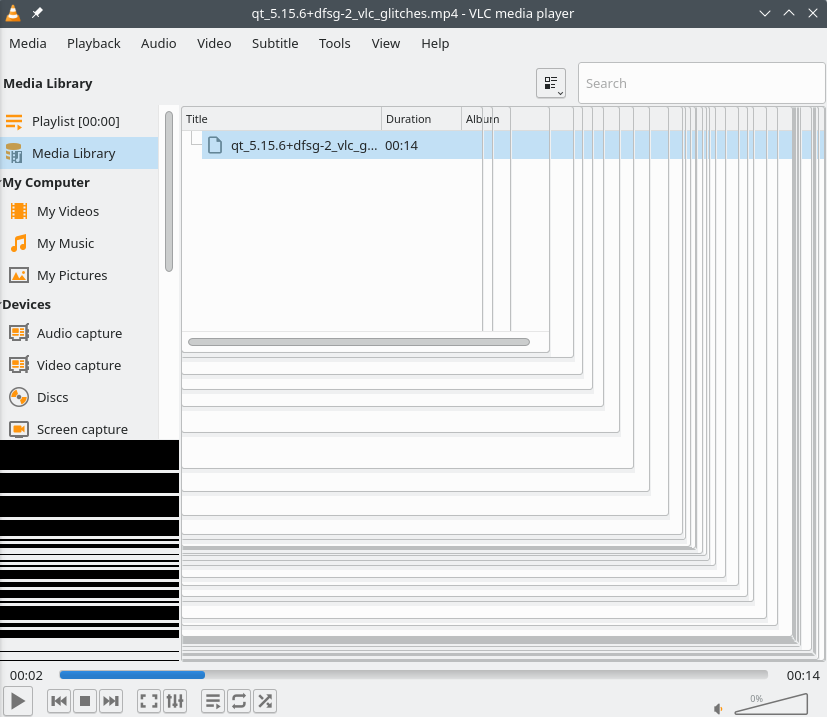The width and height of the screenshot is (827, 717).
Task: Open the Tools menu
Action: pyautogui.click(x=335, y=43)
